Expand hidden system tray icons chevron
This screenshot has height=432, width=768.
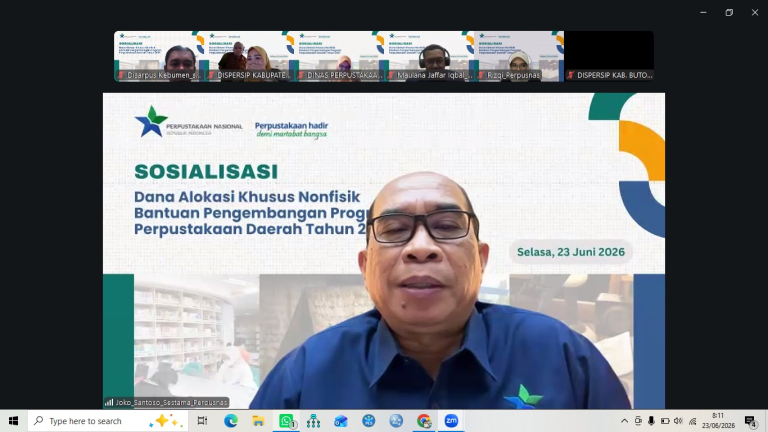[624, 421]
